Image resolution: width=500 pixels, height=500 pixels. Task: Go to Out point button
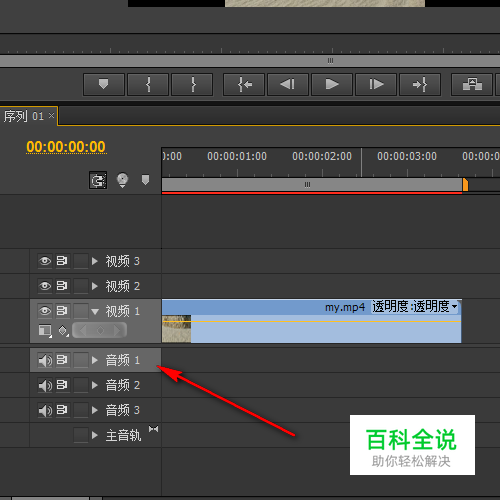pos(420,85)
